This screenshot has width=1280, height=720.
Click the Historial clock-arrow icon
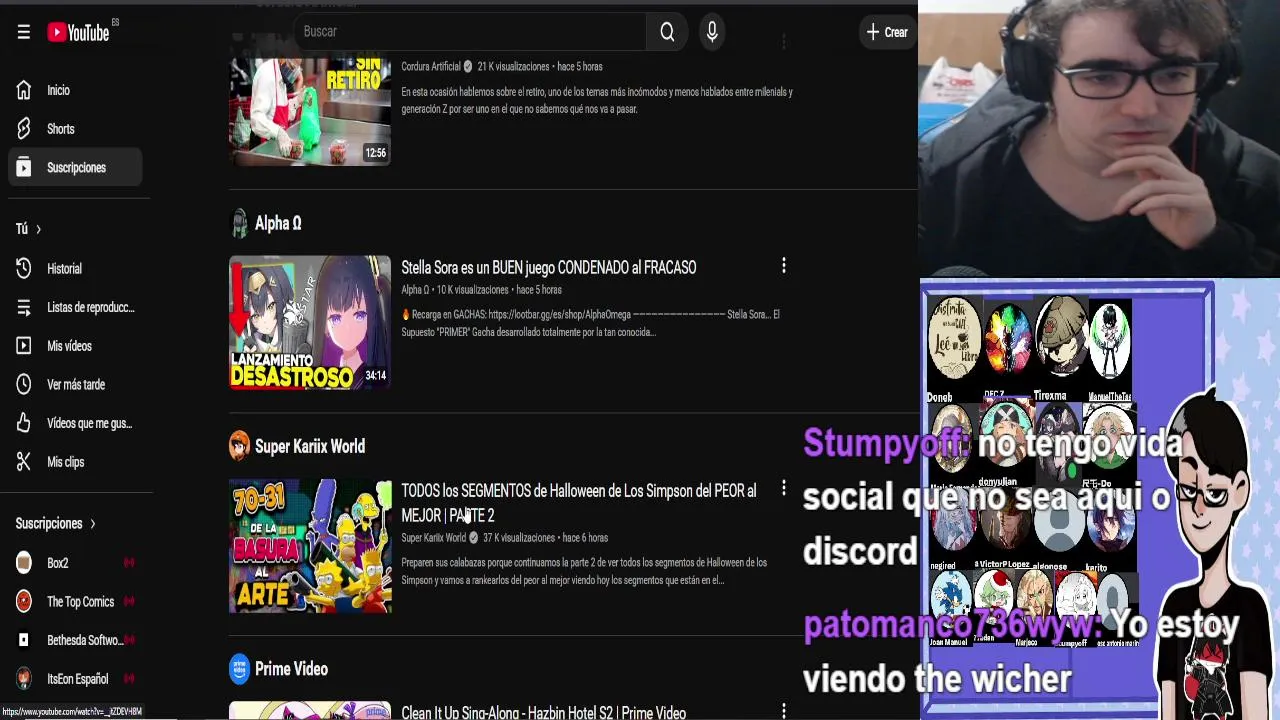coord(24,268)
